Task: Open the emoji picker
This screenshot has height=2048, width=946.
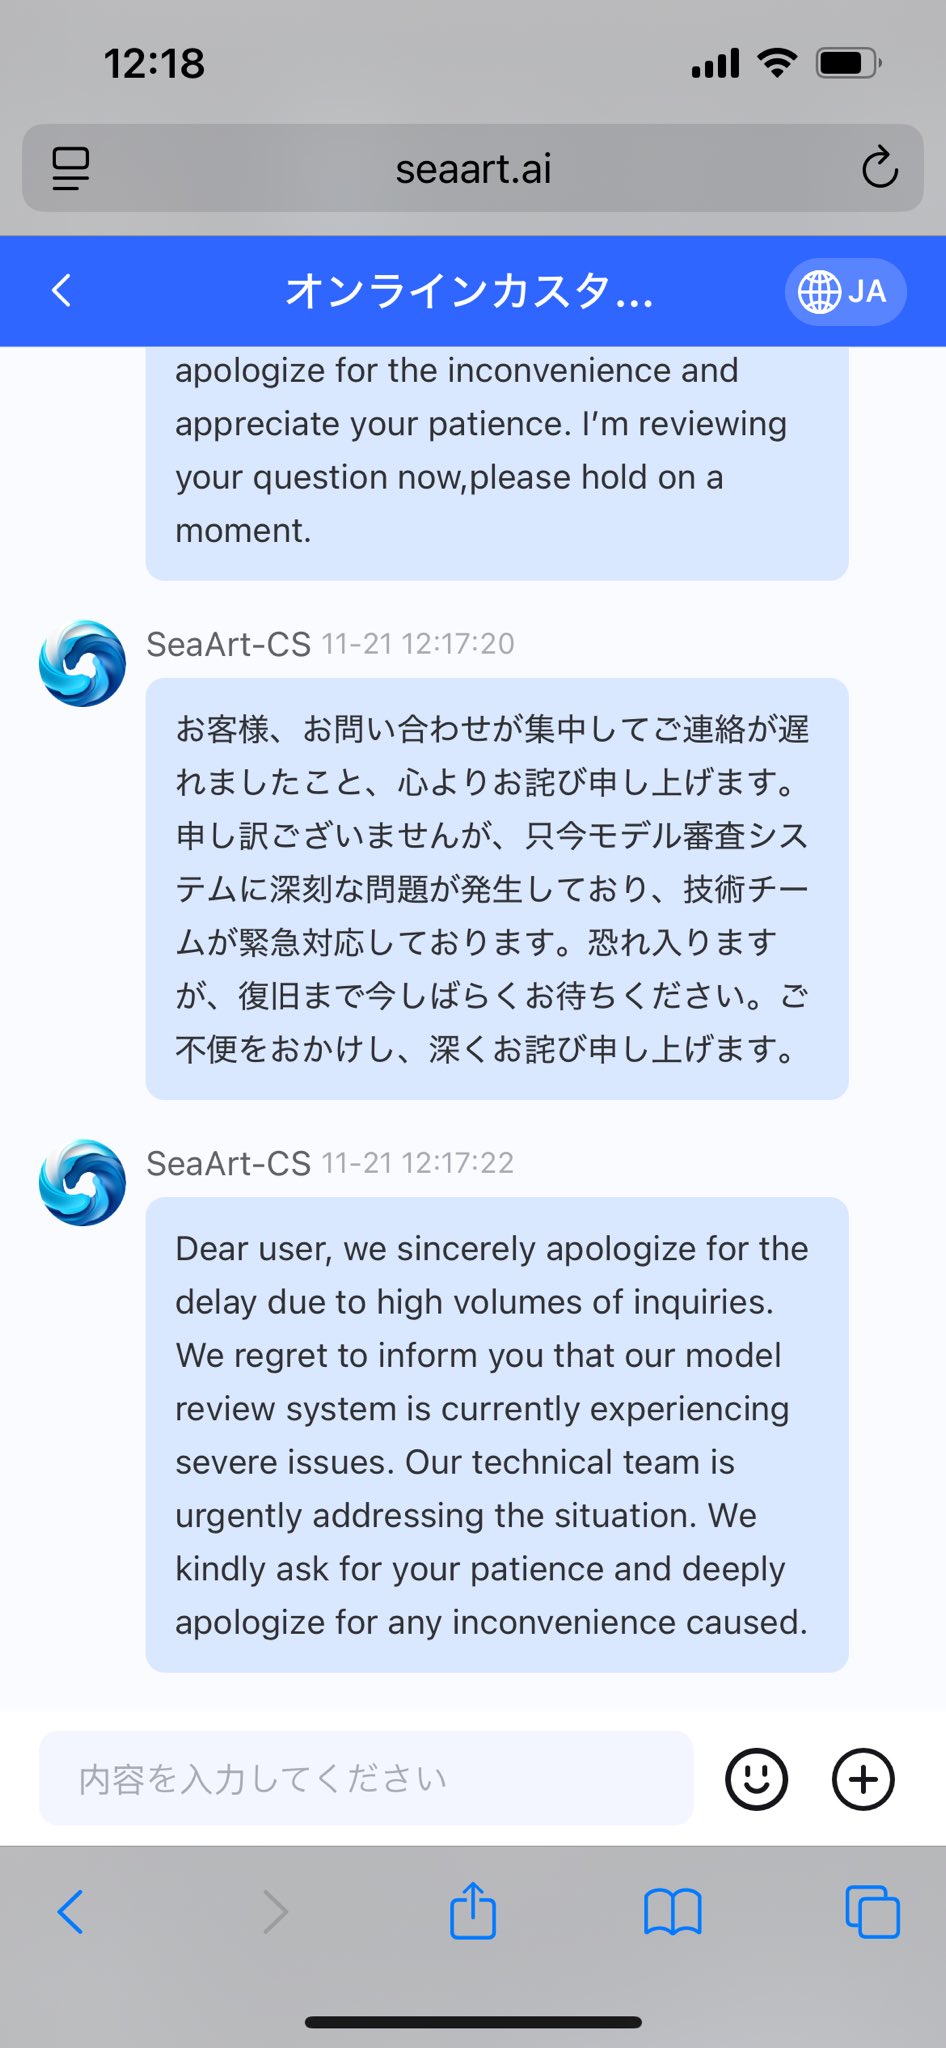Action: 756,1779
